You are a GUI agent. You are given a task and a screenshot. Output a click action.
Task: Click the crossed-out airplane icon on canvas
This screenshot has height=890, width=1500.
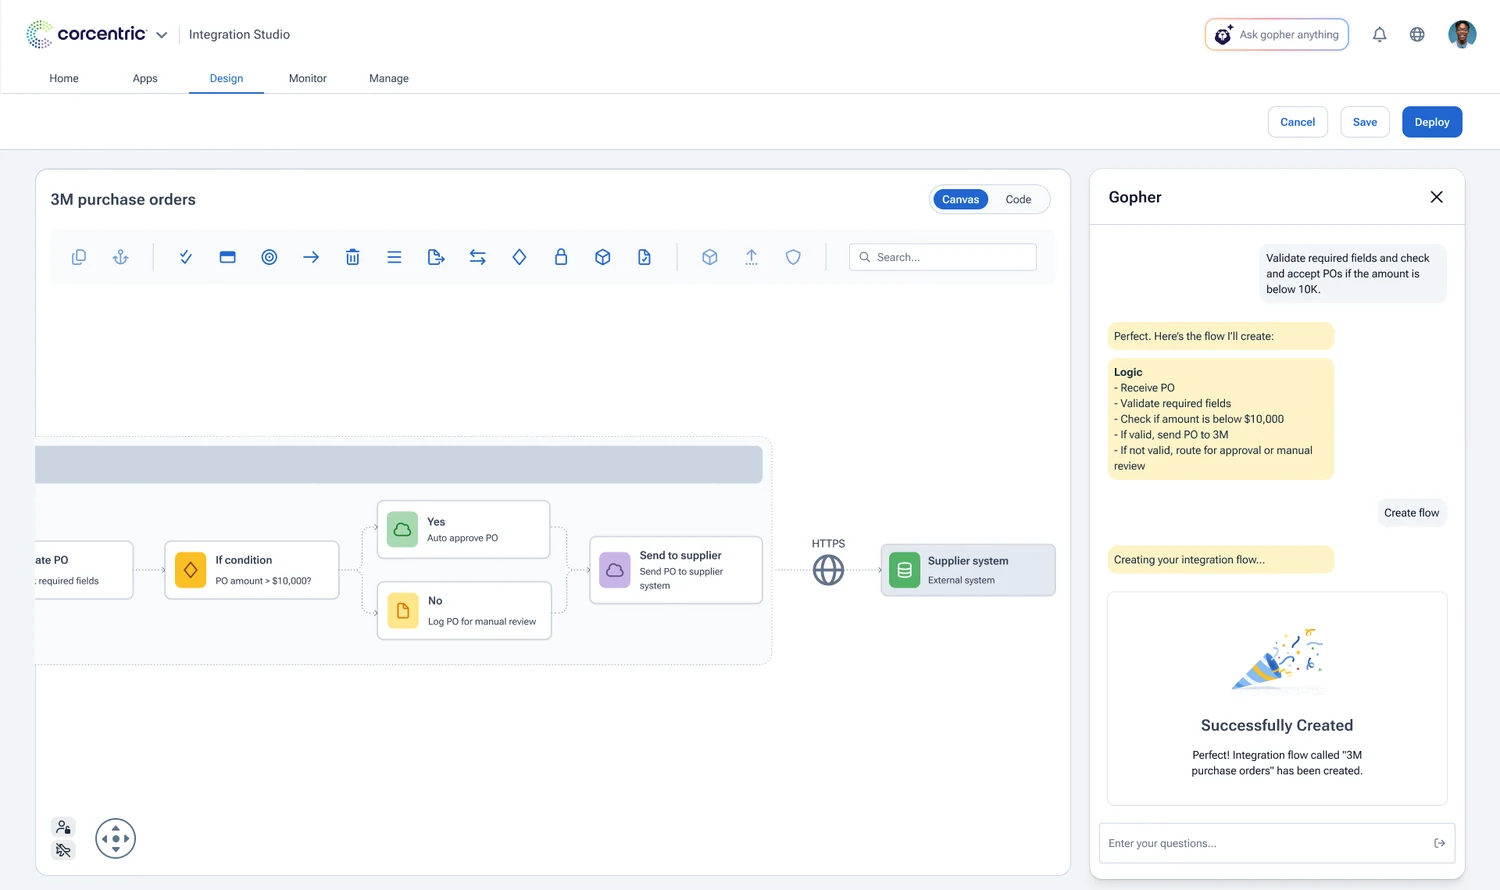point(63,850)
